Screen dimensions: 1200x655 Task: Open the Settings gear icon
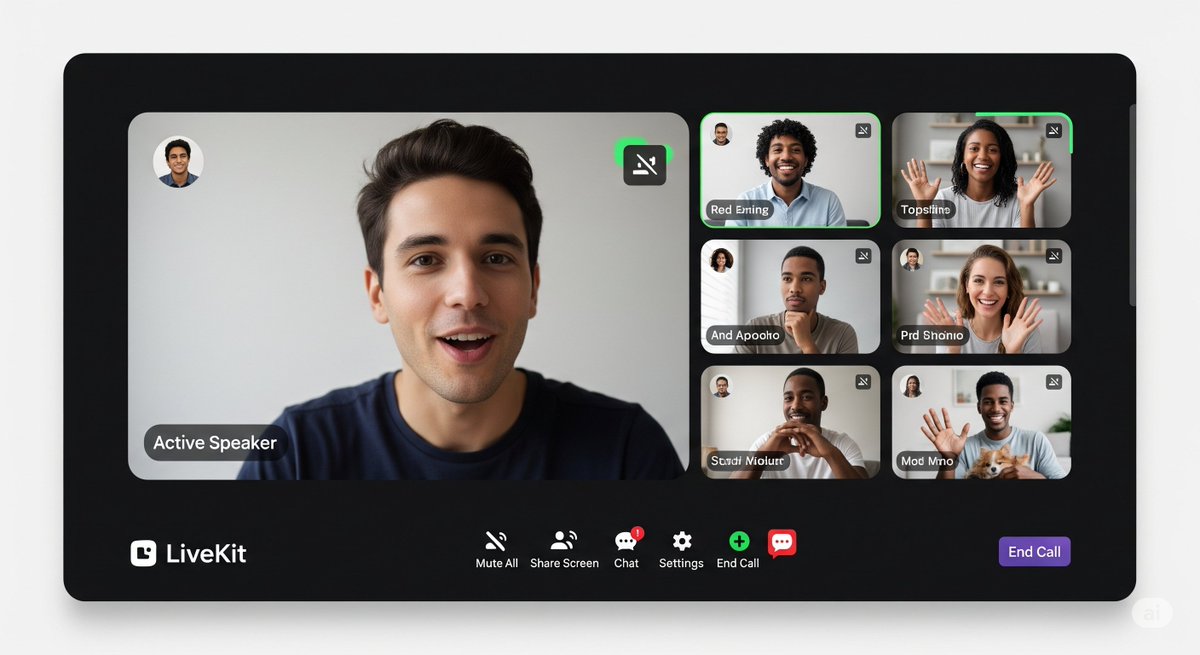681,541
